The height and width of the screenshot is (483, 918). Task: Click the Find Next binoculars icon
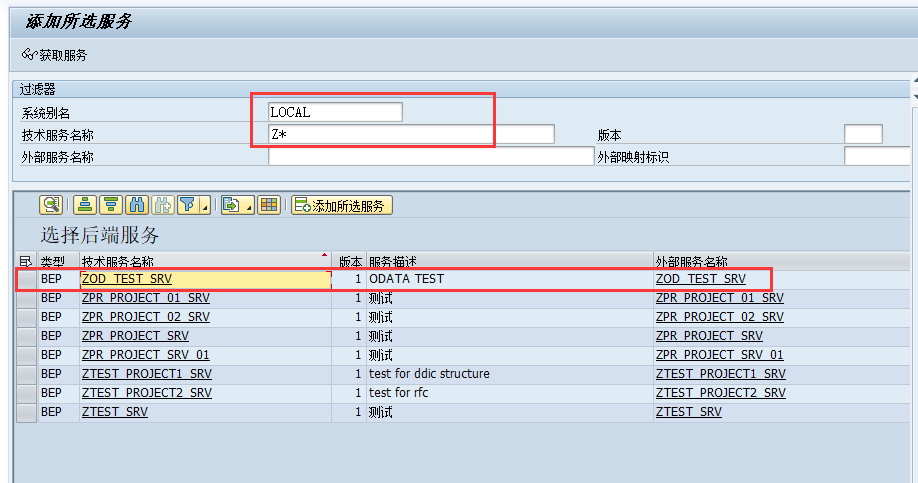[162, 205]
